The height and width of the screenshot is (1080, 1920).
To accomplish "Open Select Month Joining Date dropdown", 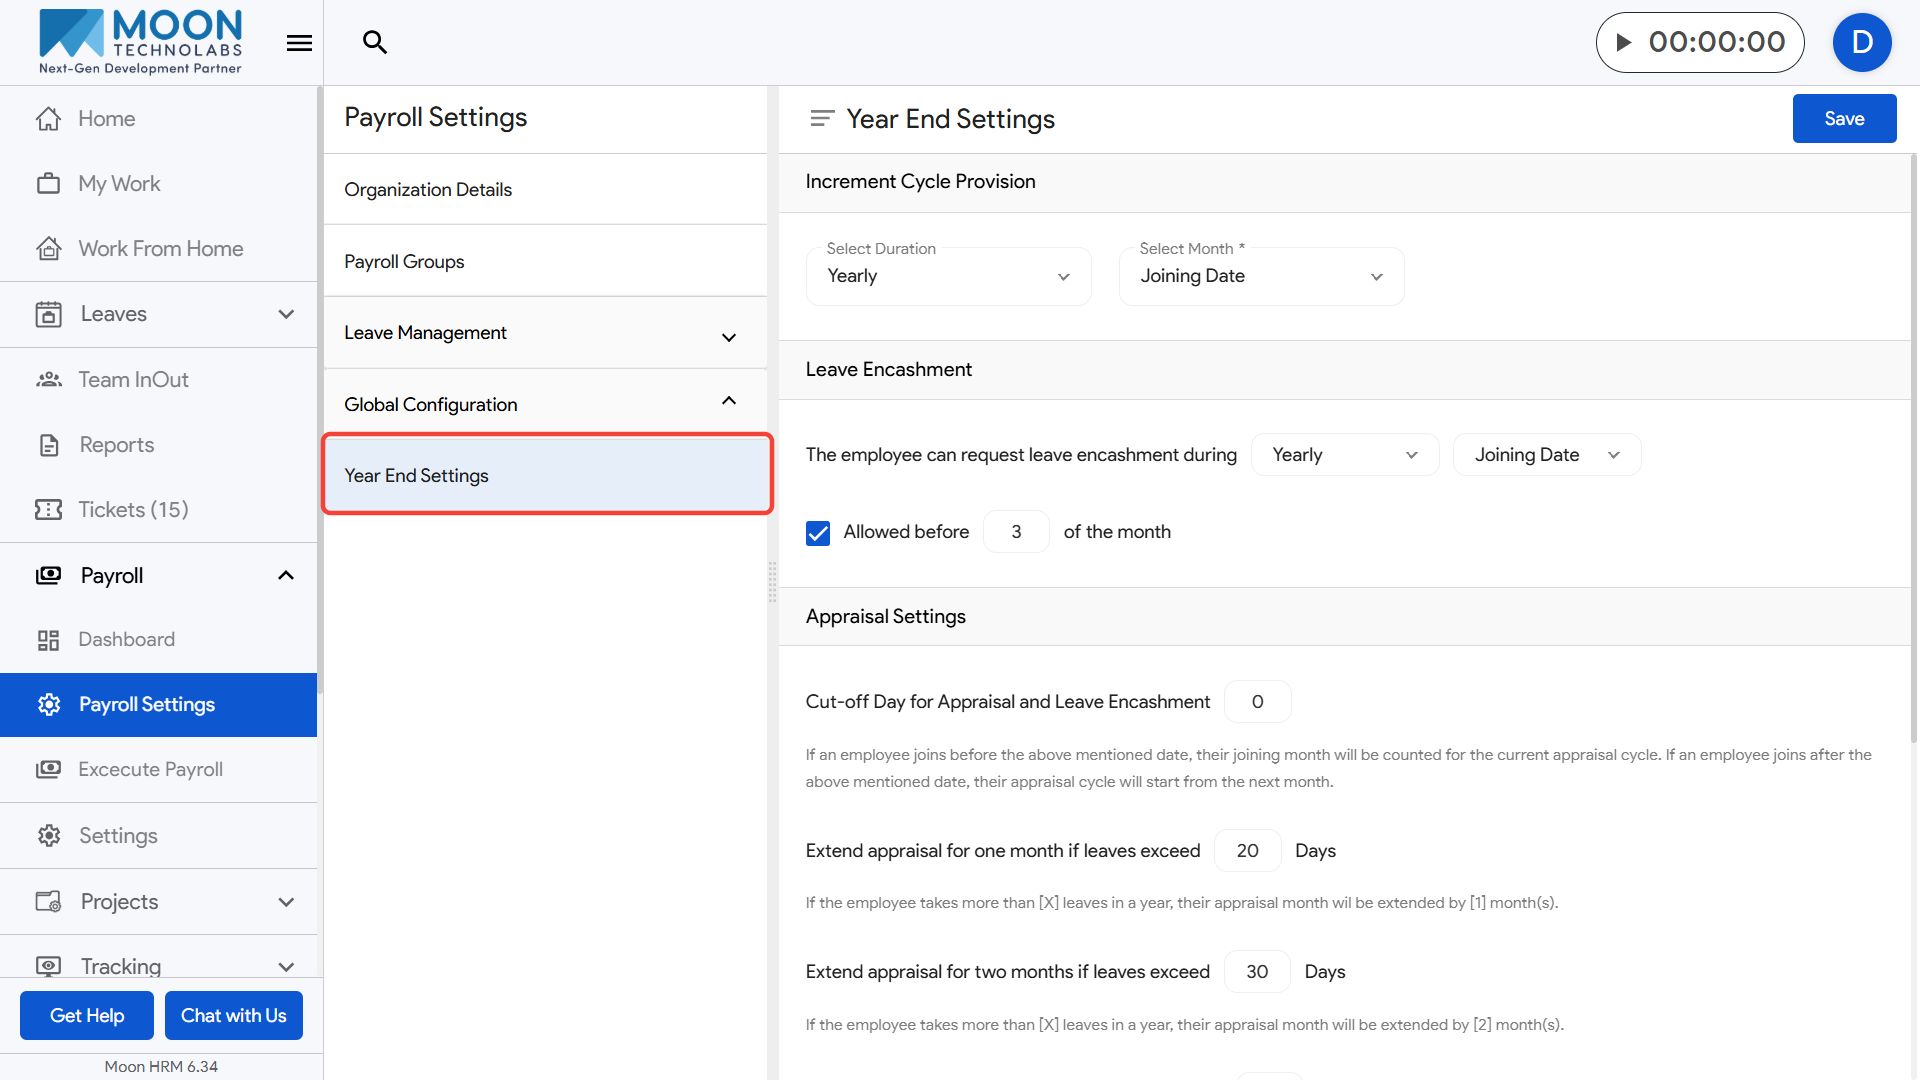I will [1260, 277].
